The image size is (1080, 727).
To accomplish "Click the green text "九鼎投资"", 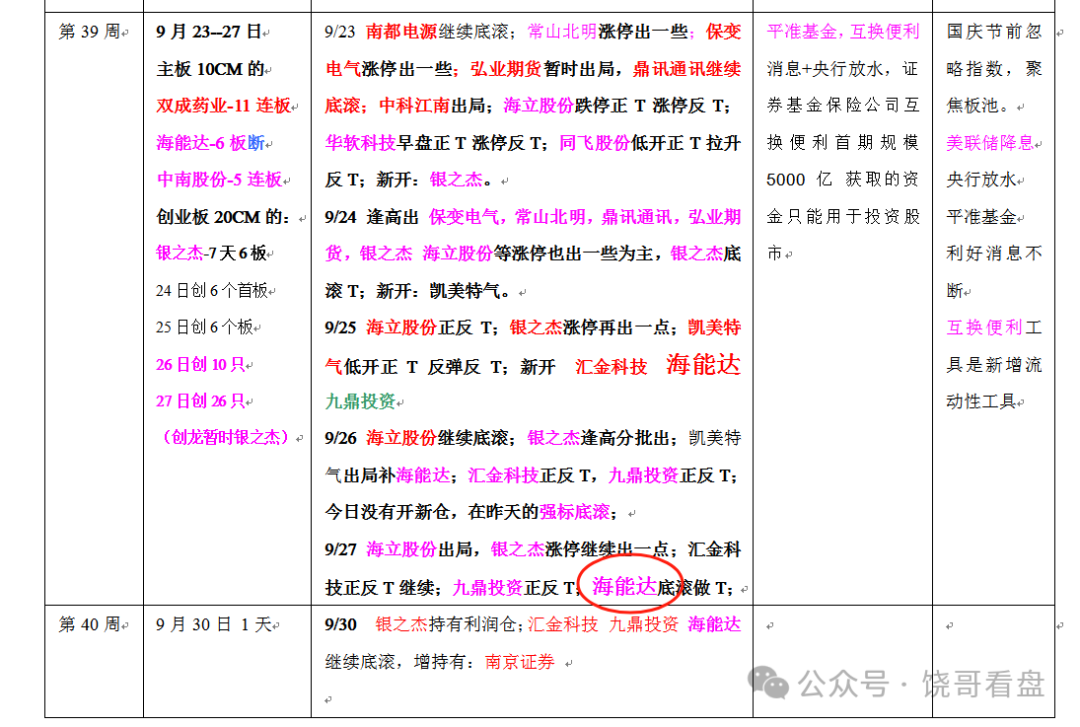I will pos(360,401).
